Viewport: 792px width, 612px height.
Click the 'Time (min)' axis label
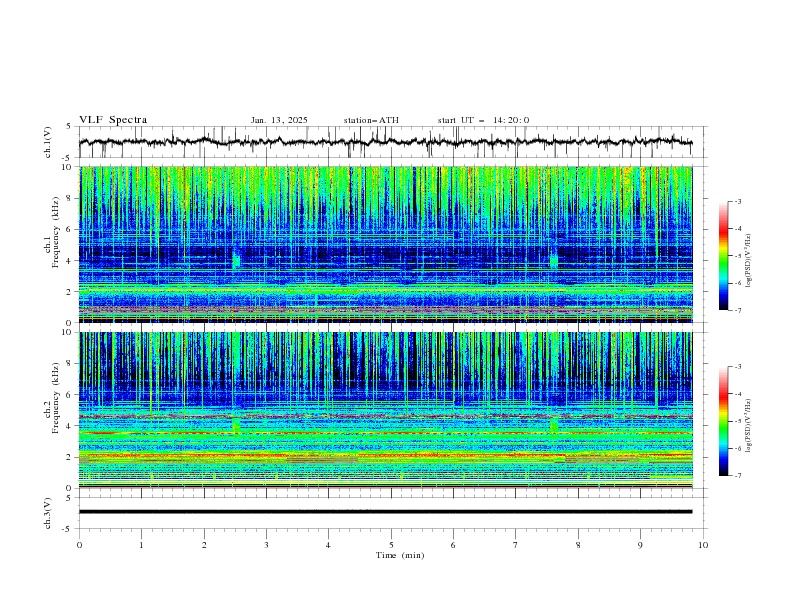pyautogui.click(x=400, y=555)
